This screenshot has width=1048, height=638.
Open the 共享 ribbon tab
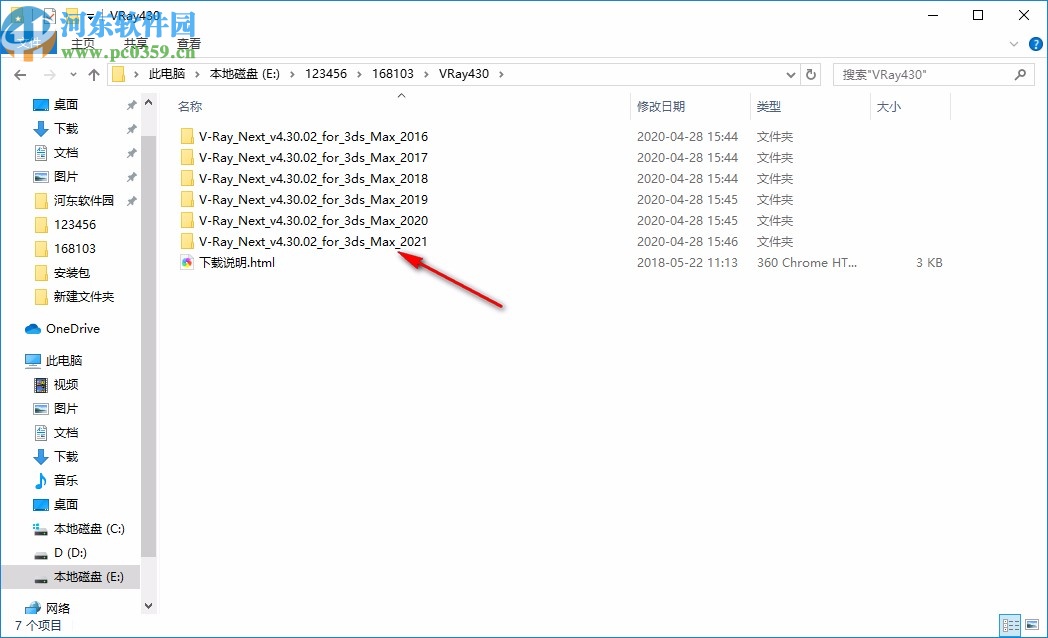(x=138, y=43)
